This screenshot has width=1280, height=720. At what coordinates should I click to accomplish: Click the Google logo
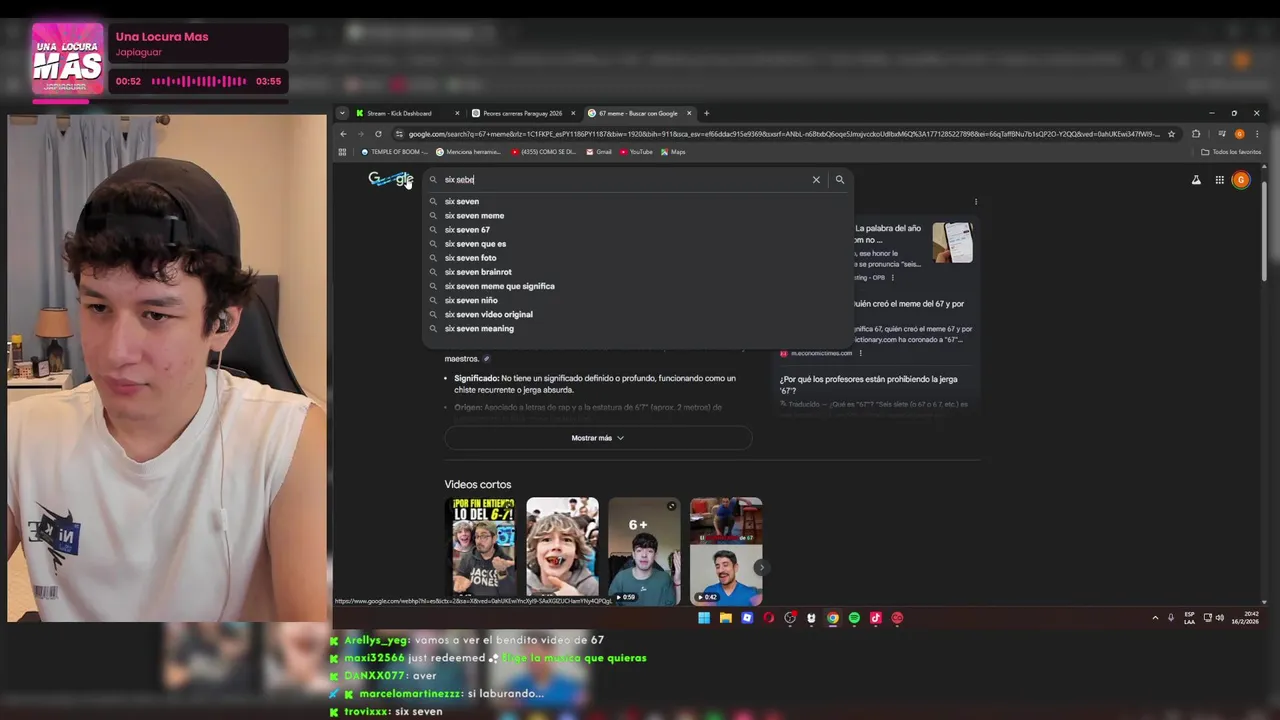coord(390,179)
